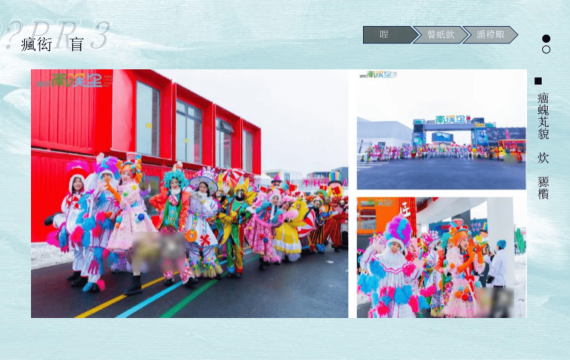Image resolution: width=570 pixels, height=360 pixels.
Task: Switch to the middle chevron tab
Action: pos(441,35)
